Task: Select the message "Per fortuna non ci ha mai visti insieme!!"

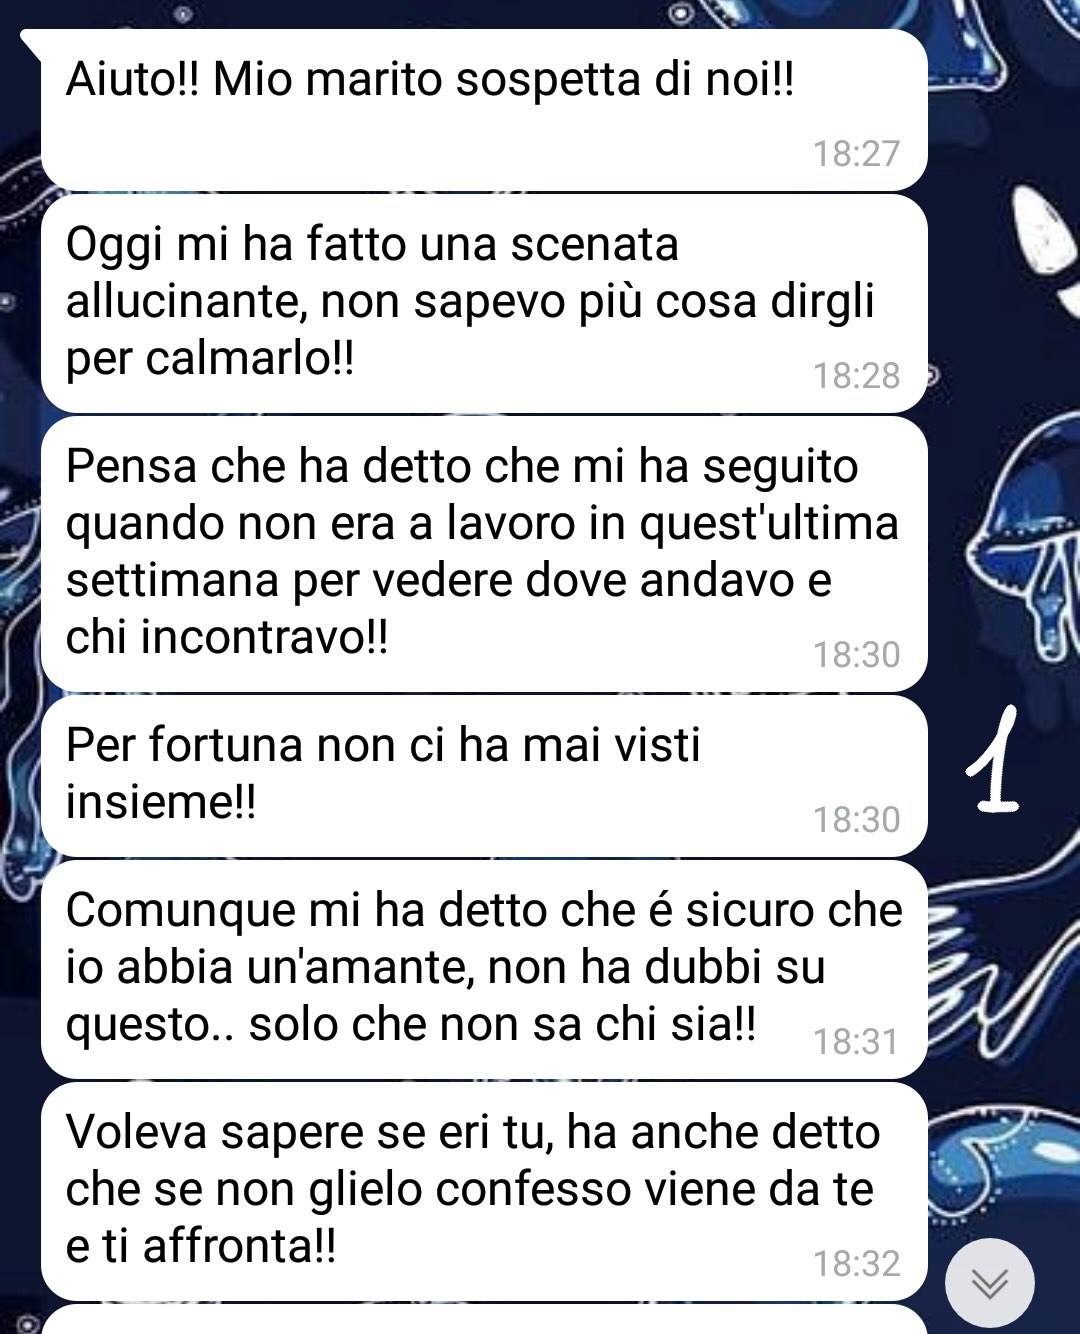Action: [x=484, y=776]
